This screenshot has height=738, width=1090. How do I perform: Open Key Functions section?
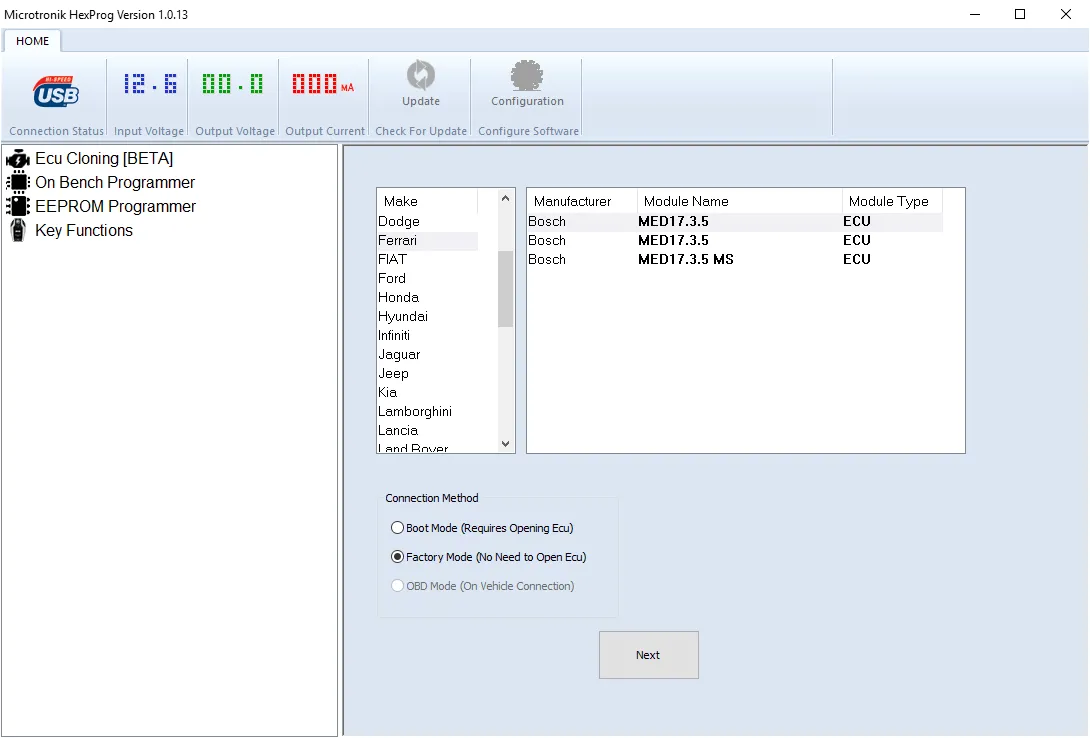pyautogui.click(x=83, y=230)
